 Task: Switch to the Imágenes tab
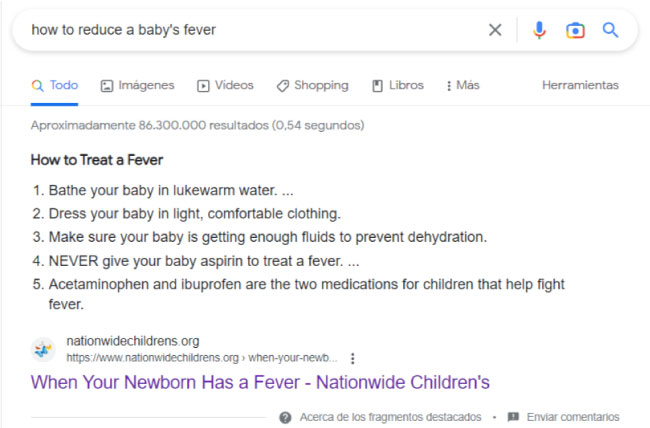tap(138, 85)
